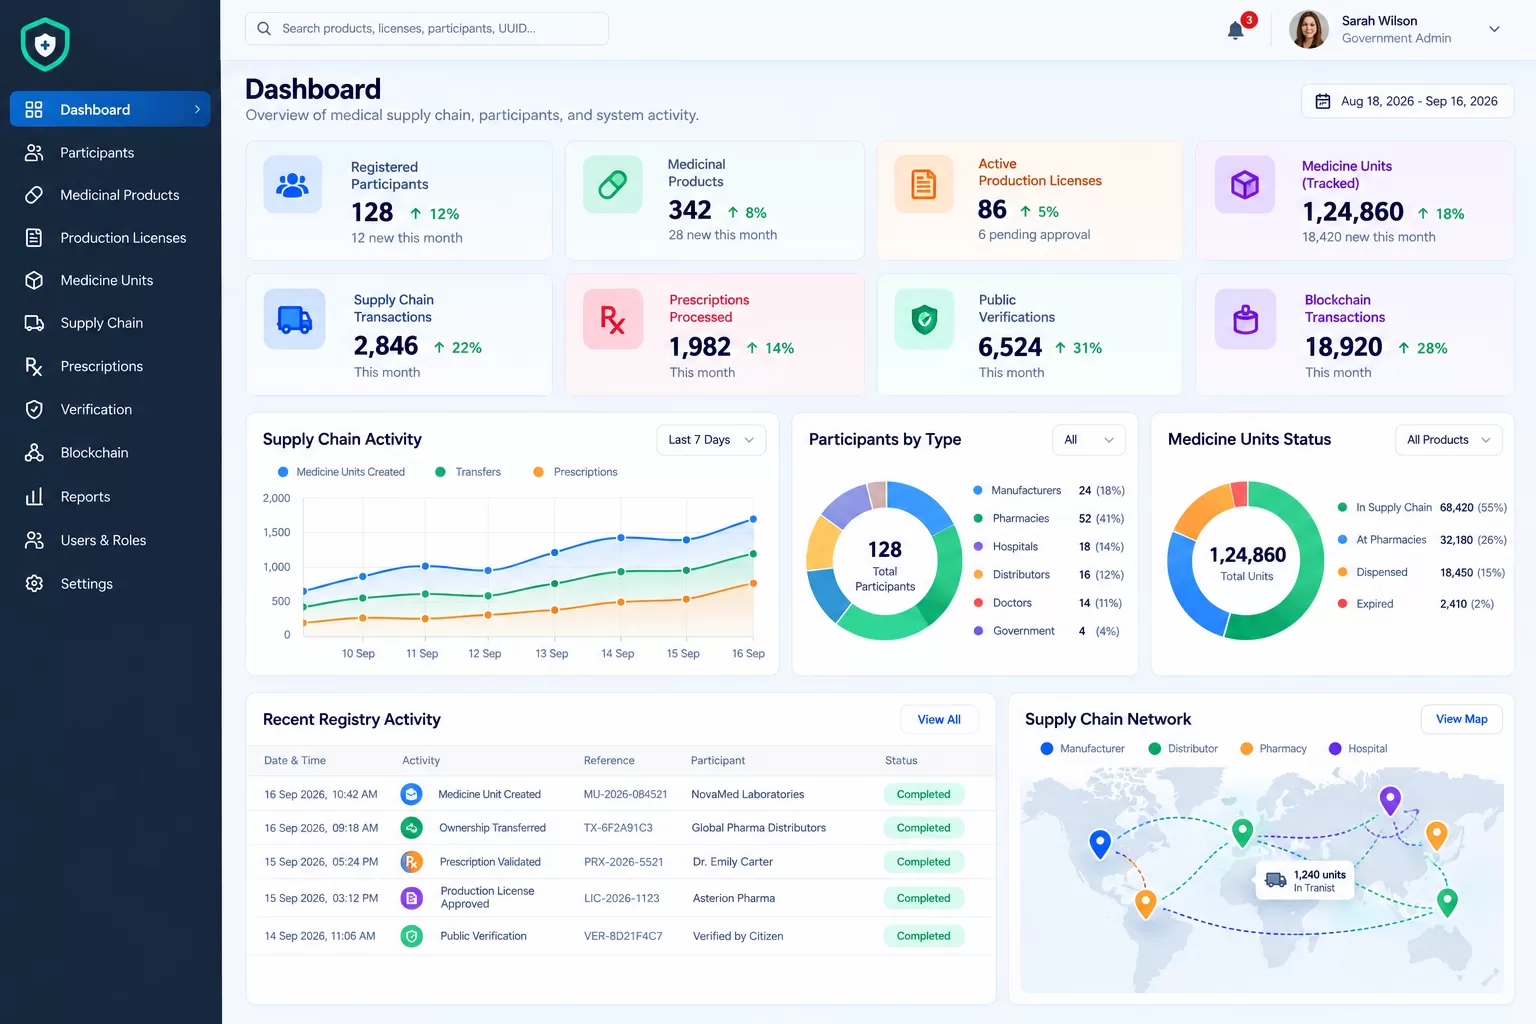Open the Last 7 Days dropdown
Viewport: 1536px width, 1024px height.
tap(711, 440)
